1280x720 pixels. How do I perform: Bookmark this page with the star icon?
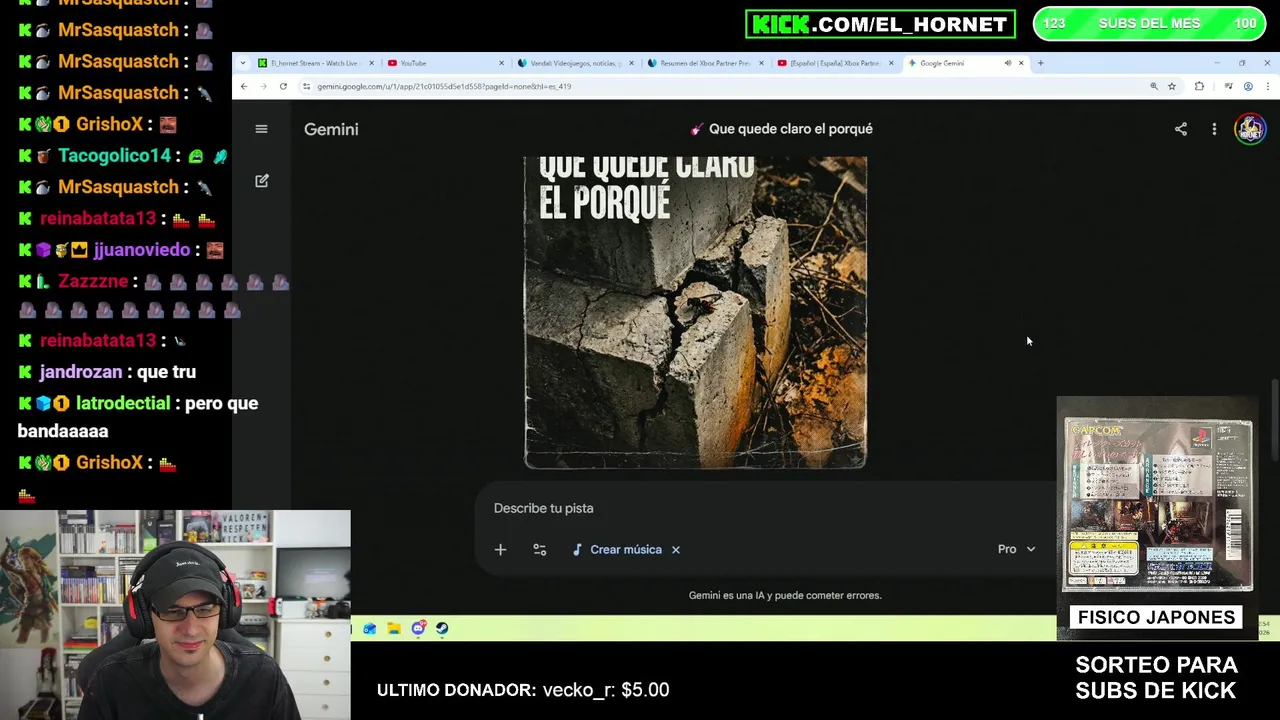click(x=1172, y=86)
